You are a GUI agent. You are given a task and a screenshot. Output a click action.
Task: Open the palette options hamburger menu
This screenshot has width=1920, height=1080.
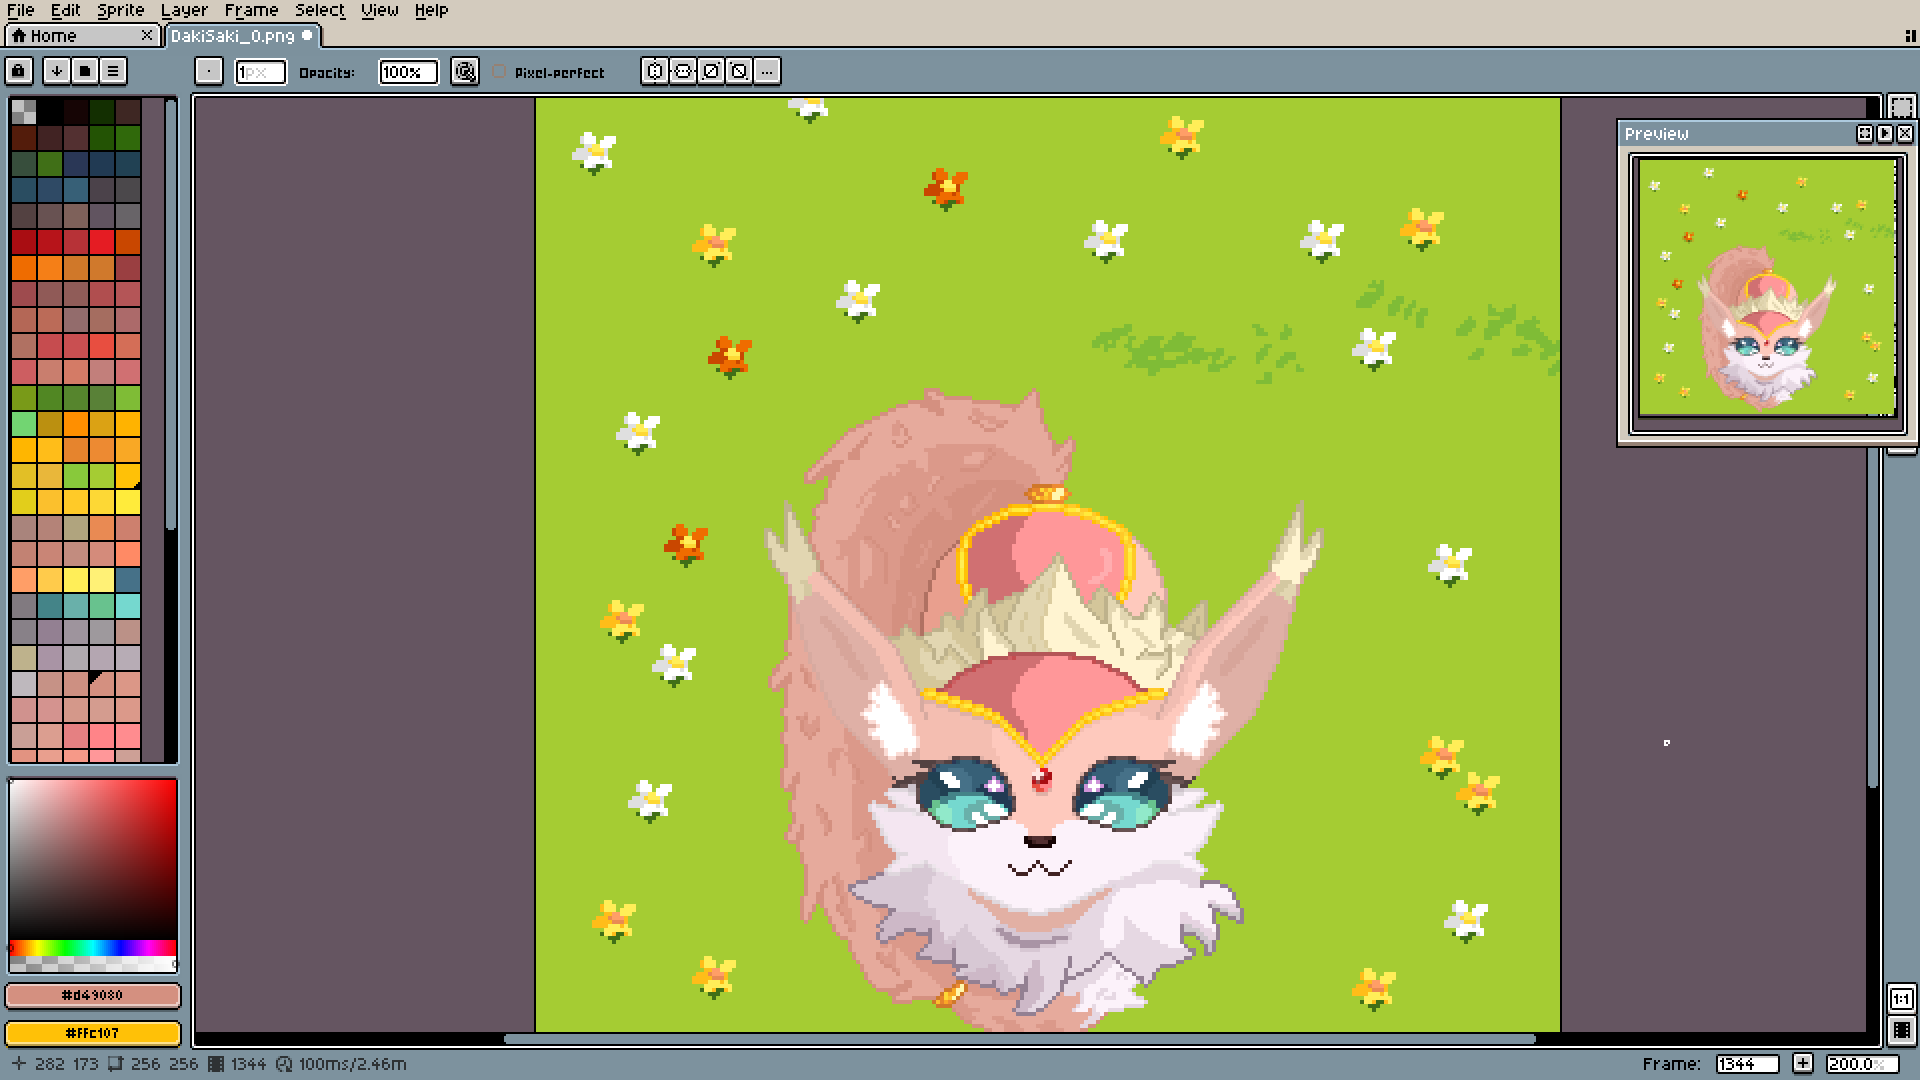(x=113, y=71)
